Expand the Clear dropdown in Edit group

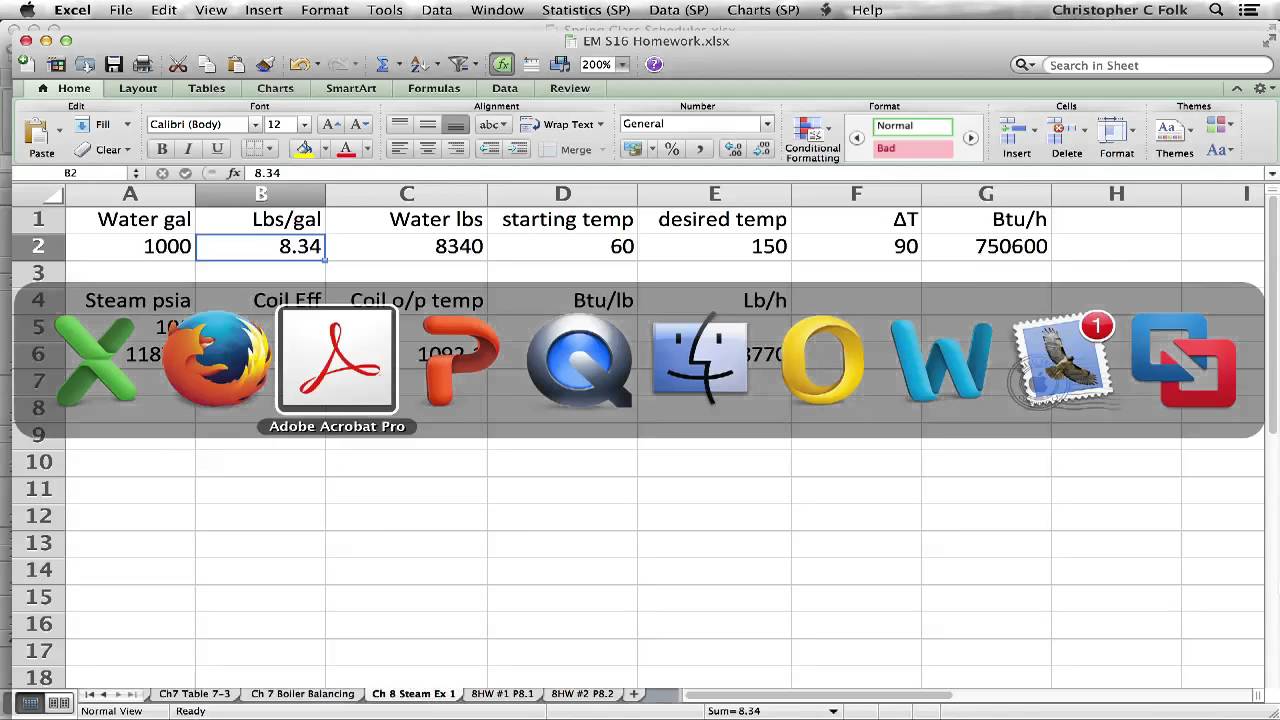coord(127,150)
